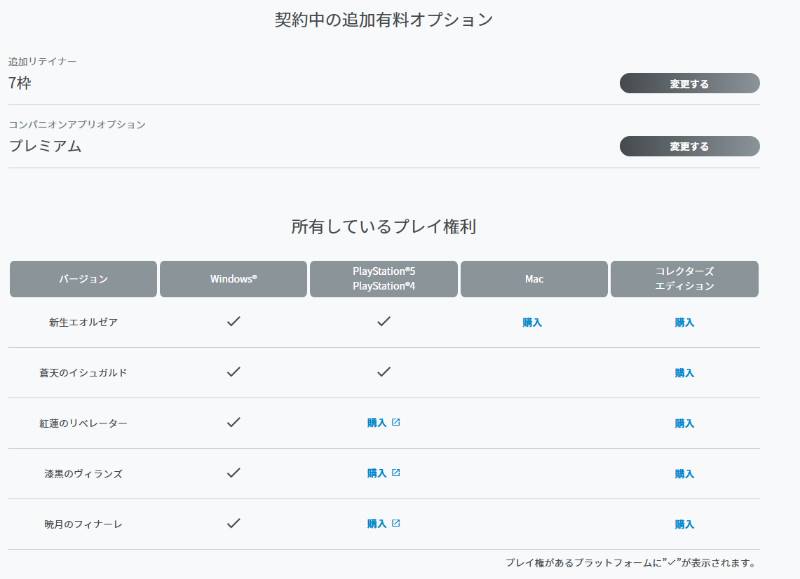Click the 追加リテイナー label

tap(42, 62)
